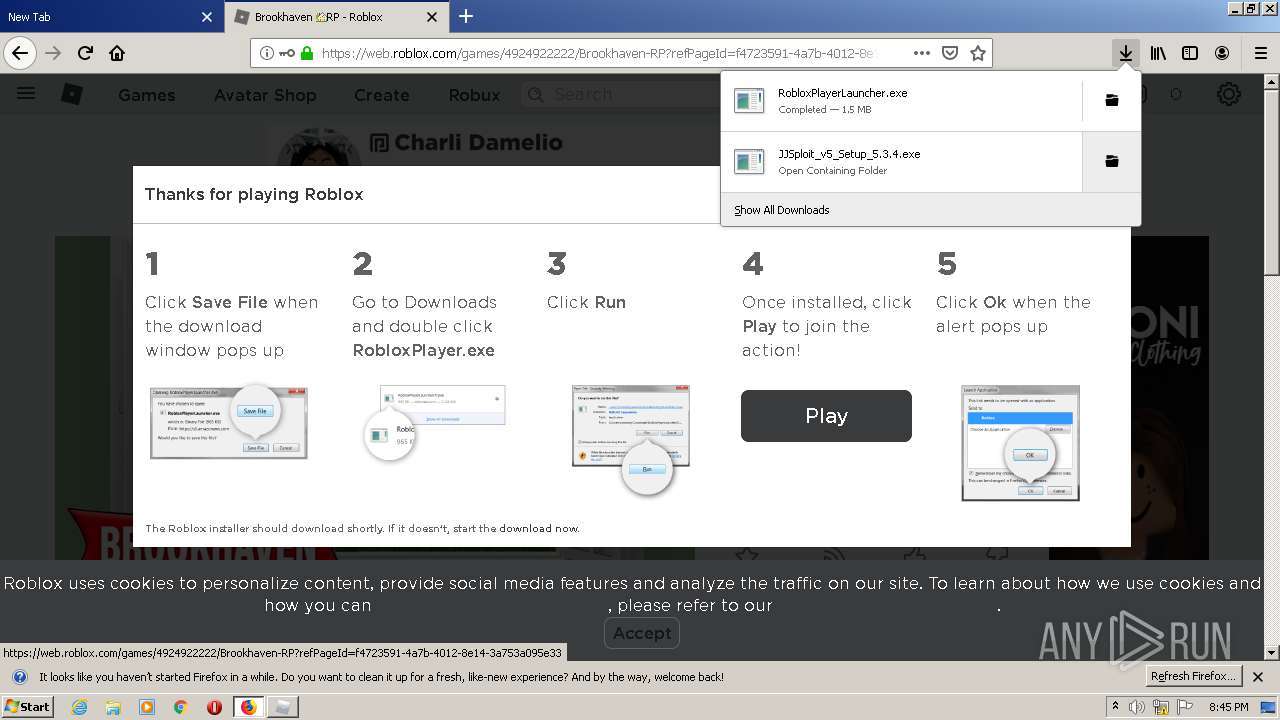Click the Downloads step two thumbnail
This screenshot has width=1280, height=720.
(x=433, y=422)
